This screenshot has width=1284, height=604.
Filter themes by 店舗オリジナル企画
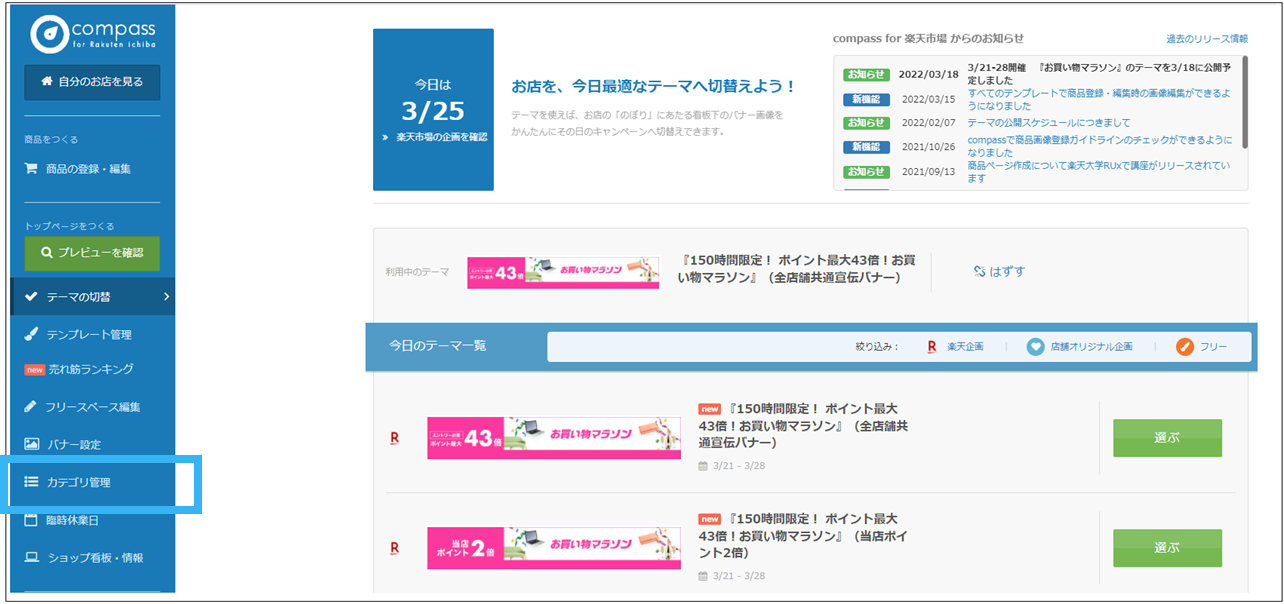(x=1080, y=347)
